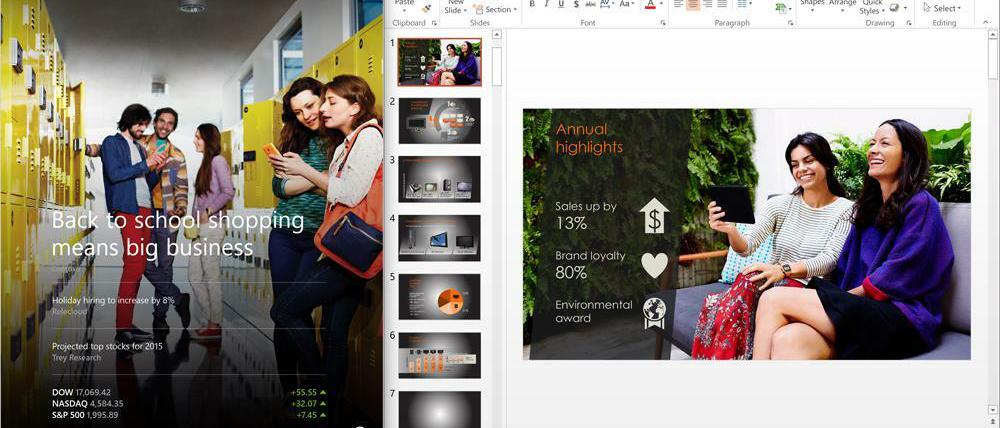The image size is (1000, 428).
Task: Click the Environmental award text on slide
Action: [x=594, y=311]
